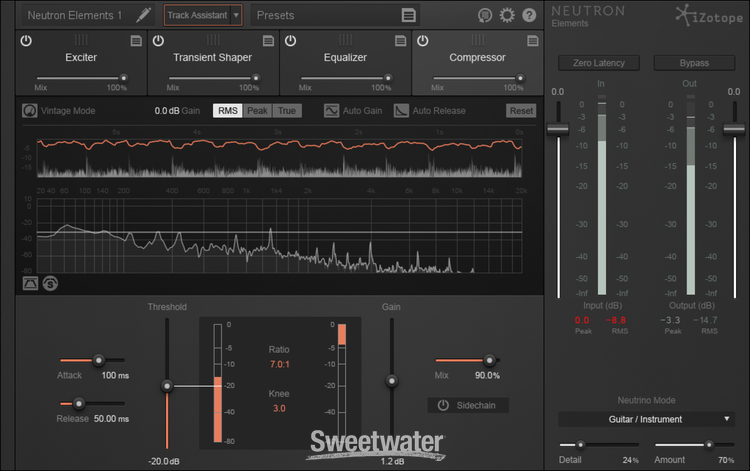Click the Knee value 3.0
The width and height of the screenshot is (750, 471).
[x=279, y=408]
